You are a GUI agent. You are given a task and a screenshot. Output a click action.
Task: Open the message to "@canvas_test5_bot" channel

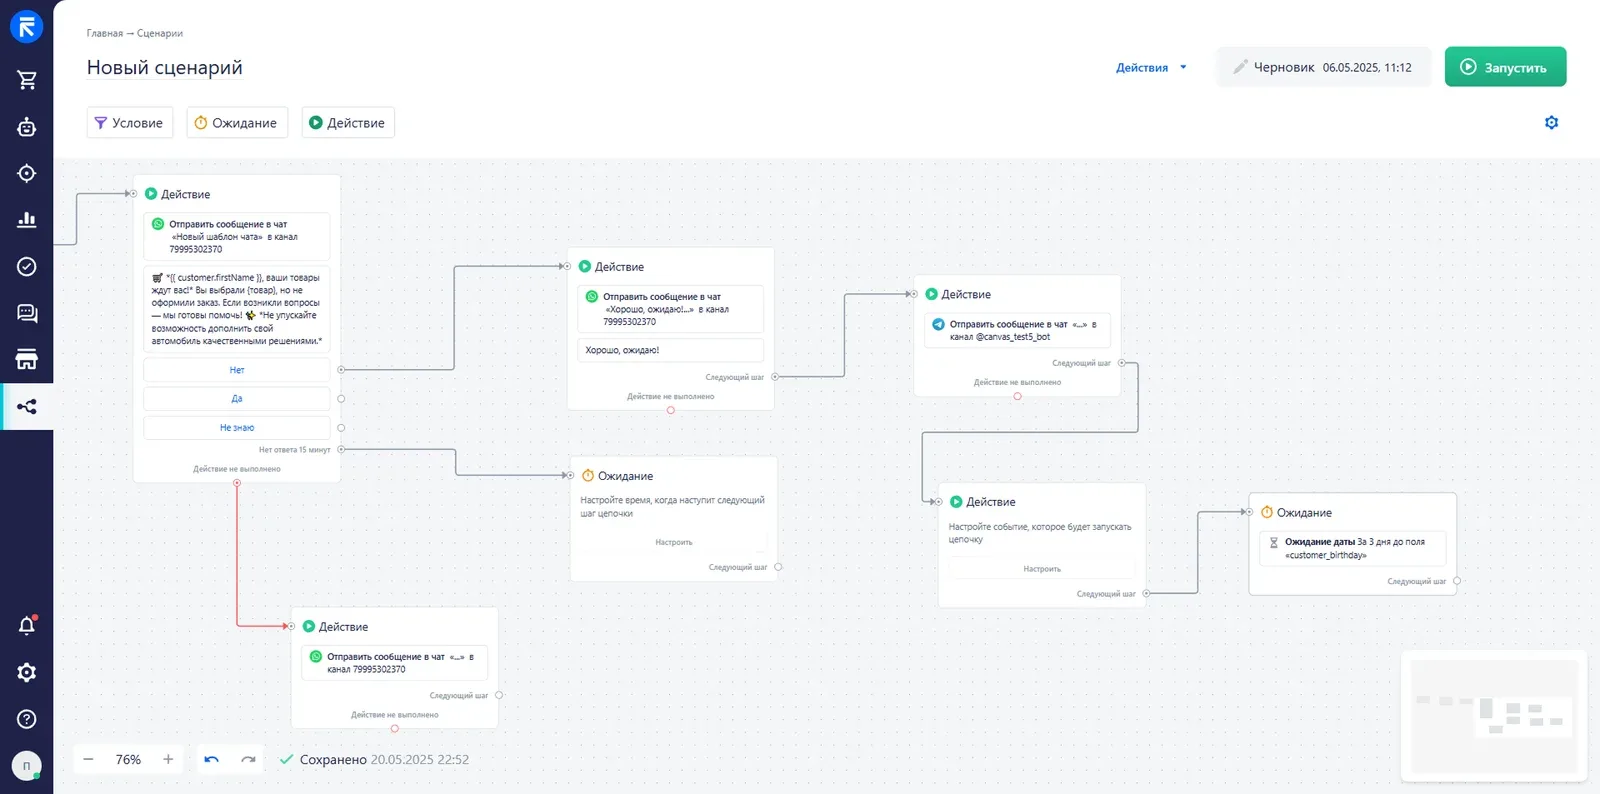[1017, 331]
